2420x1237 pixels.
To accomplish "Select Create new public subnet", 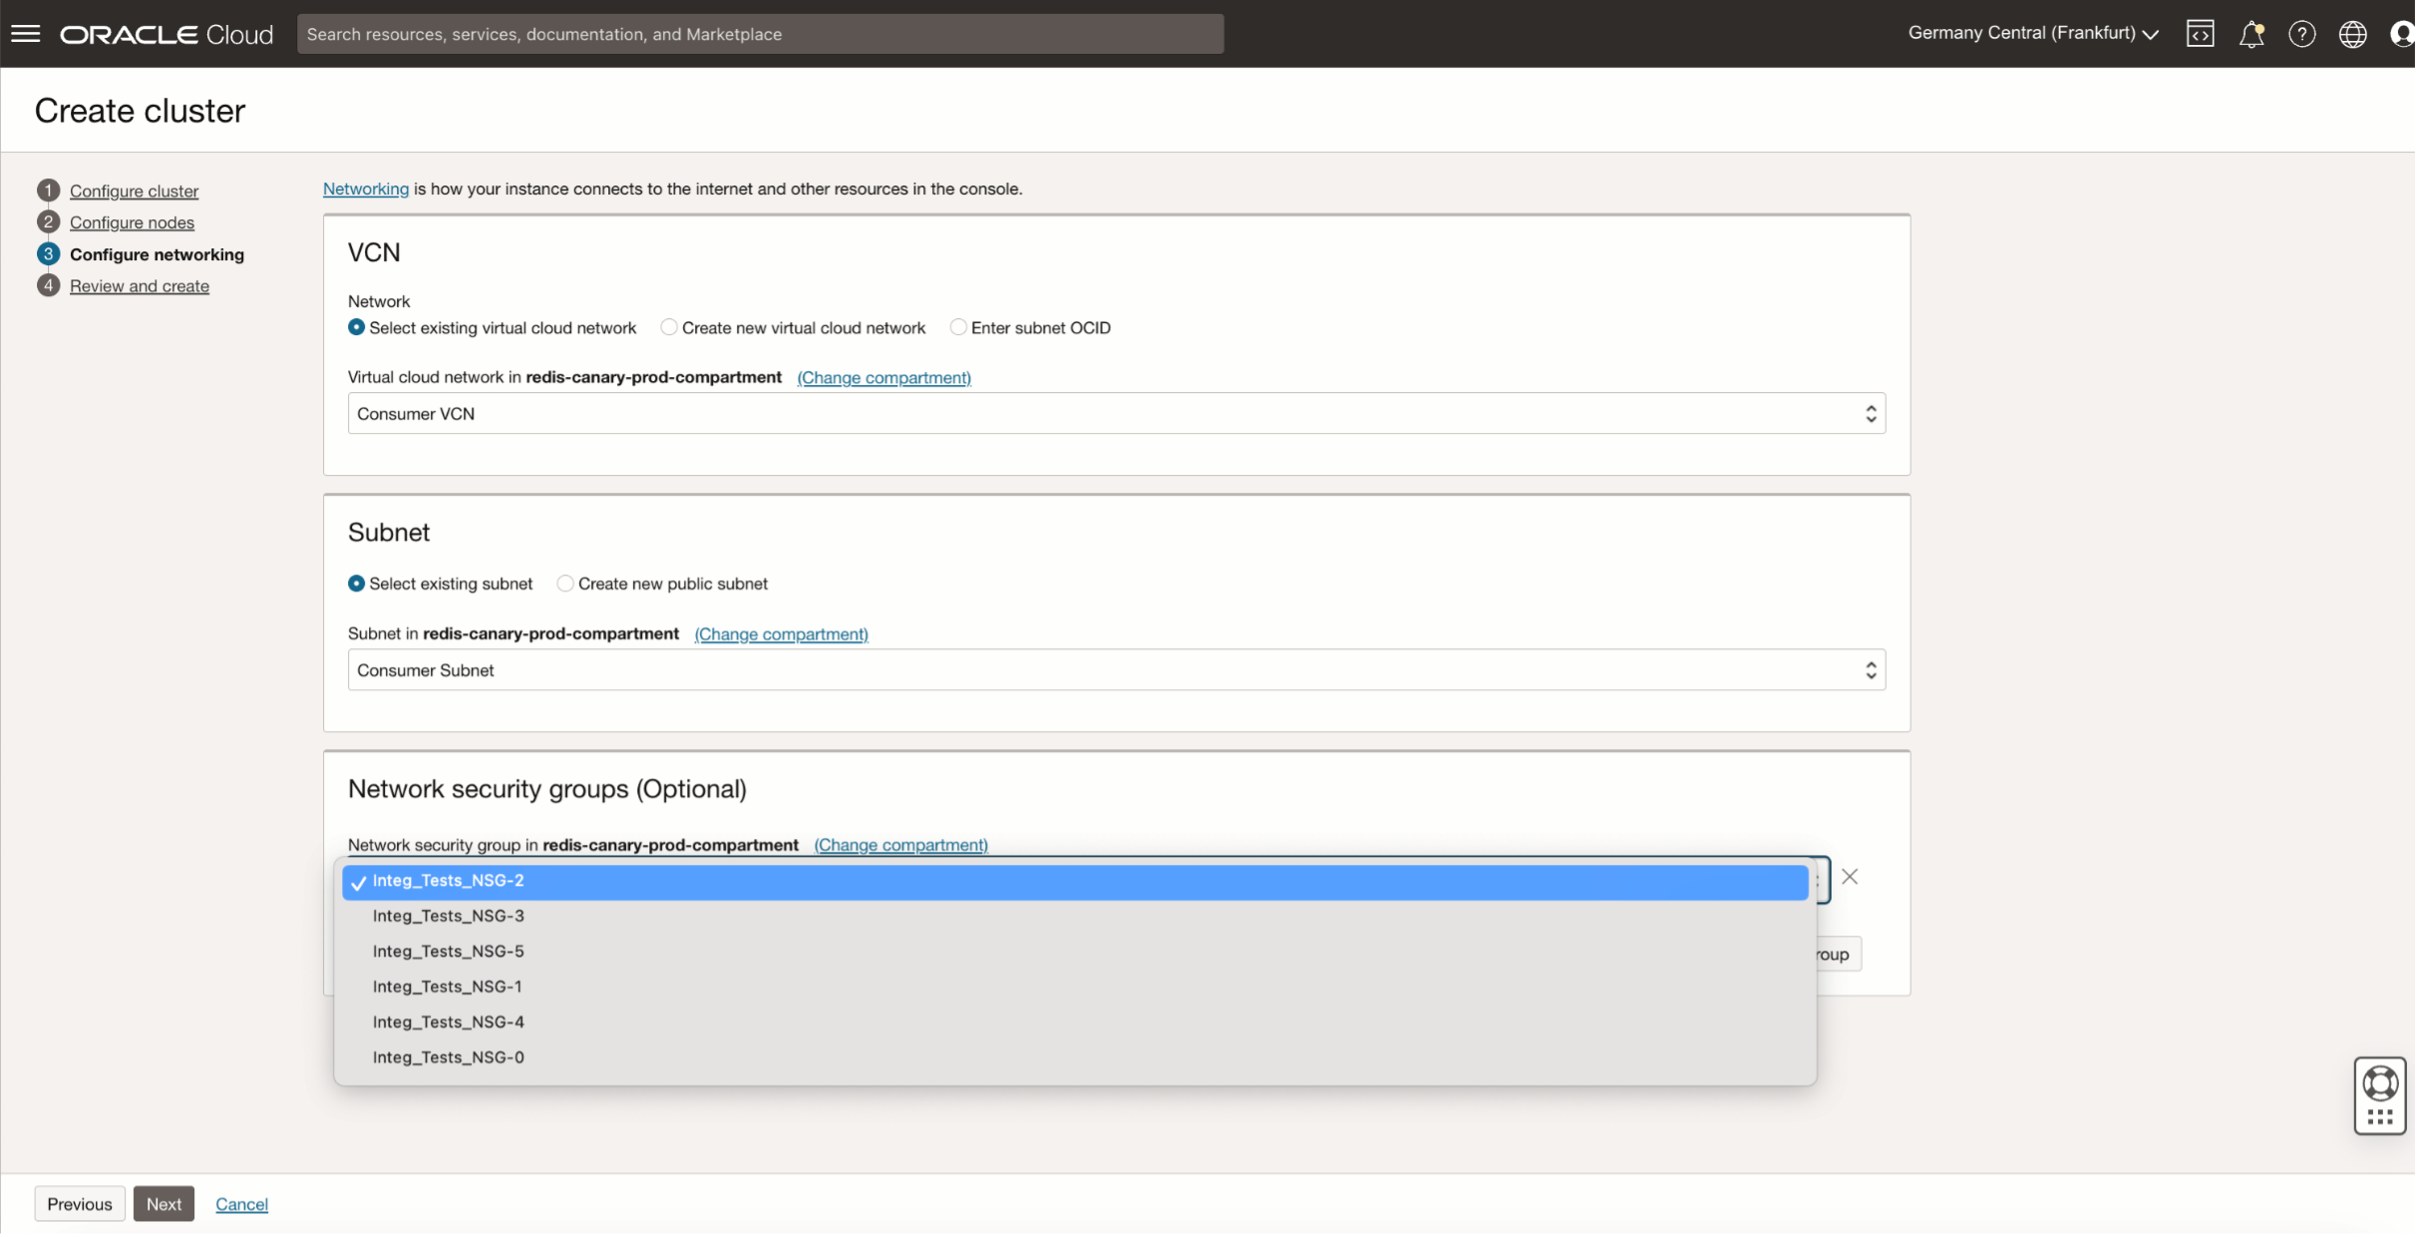I will (x=566, y=584).
